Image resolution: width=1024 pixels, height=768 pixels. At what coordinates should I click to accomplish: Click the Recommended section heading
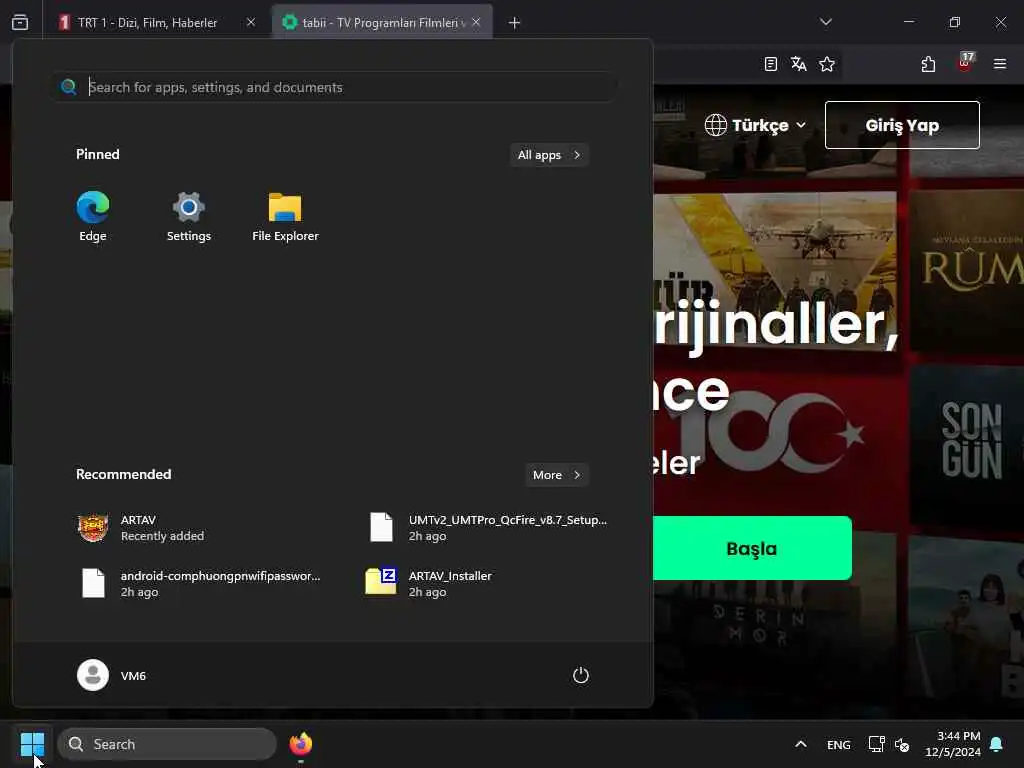click(123, 474)
